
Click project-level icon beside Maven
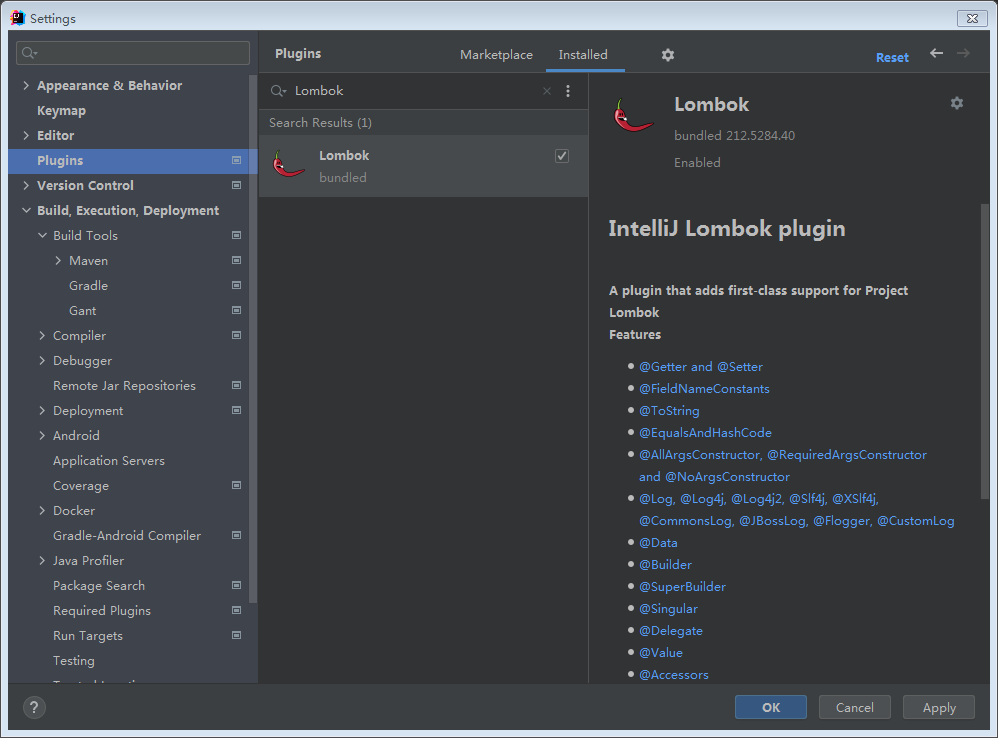[x=236, y=260]
